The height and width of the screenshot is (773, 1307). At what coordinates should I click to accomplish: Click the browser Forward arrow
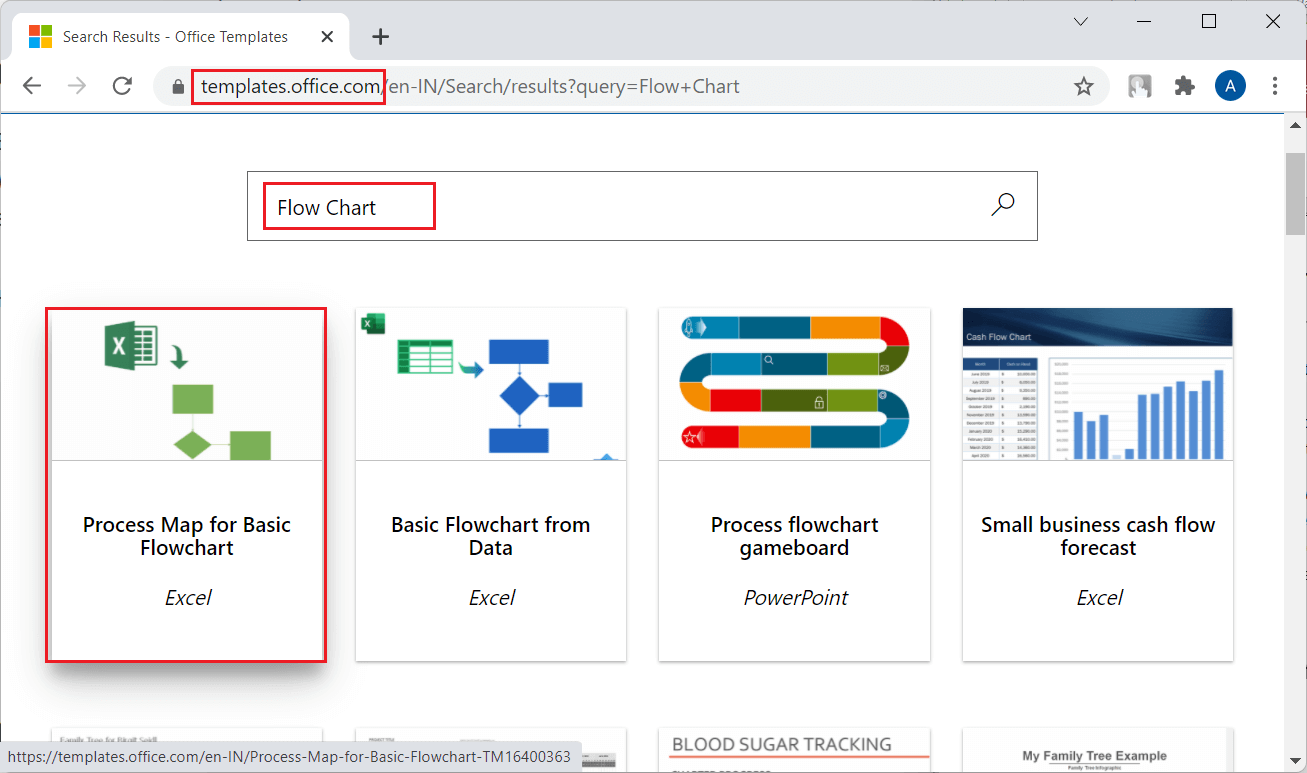[x=77, y=86]
